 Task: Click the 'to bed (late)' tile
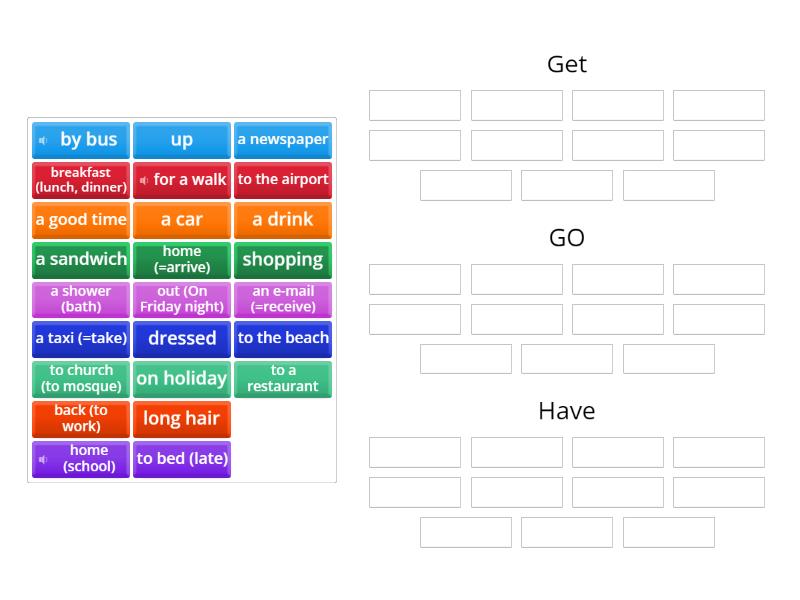(x=182, y=459)
